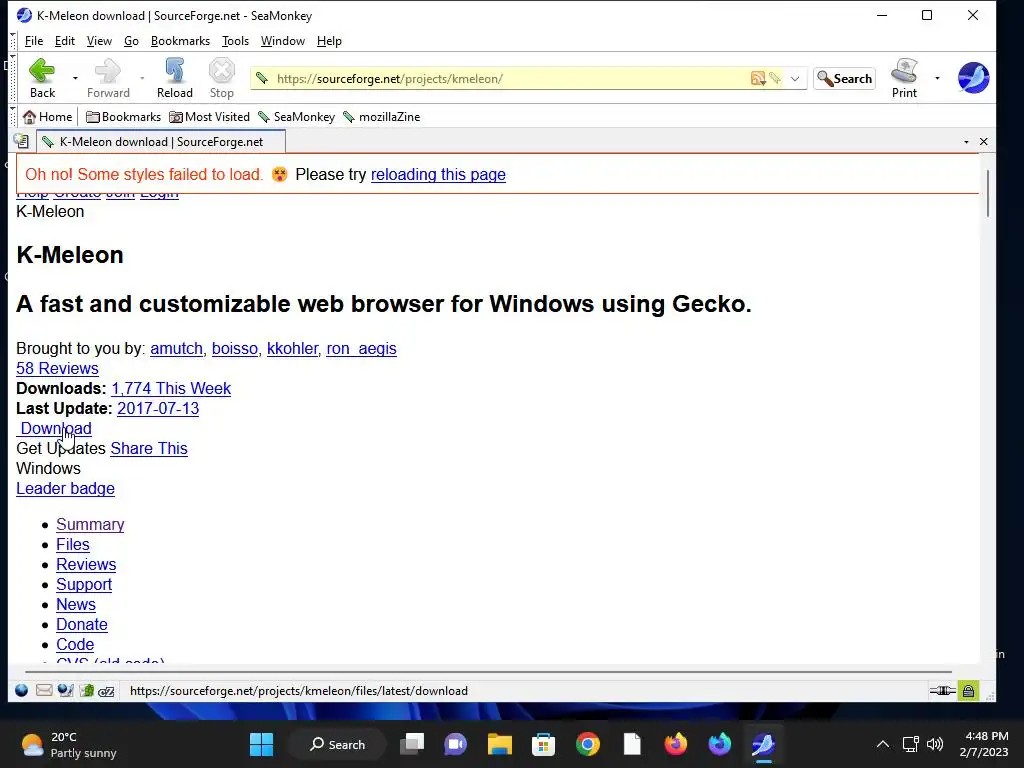Open the new tab icon at tab strip left
The width and height of the screenshot is (1024, 768).
(x=21, y=141)
